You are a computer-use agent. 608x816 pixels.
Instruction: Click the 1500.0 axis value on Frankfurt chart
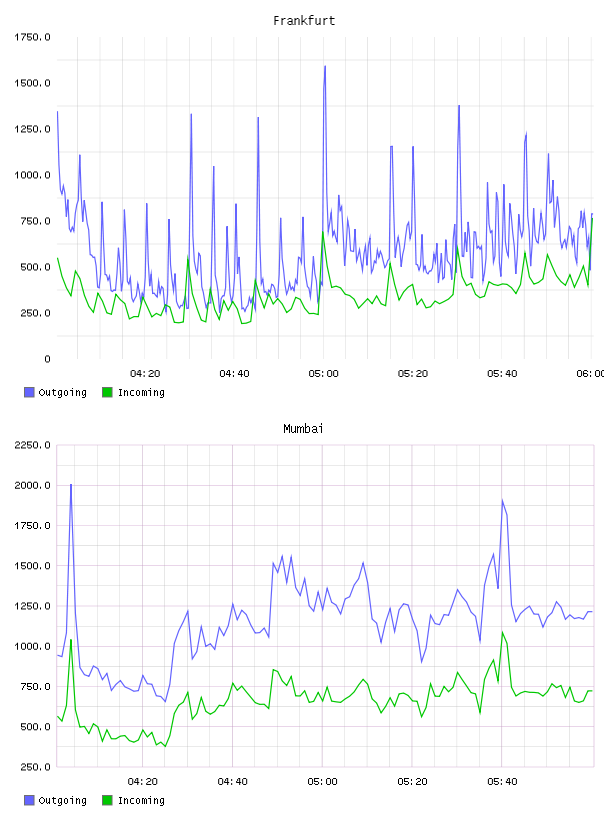point(32,83)
